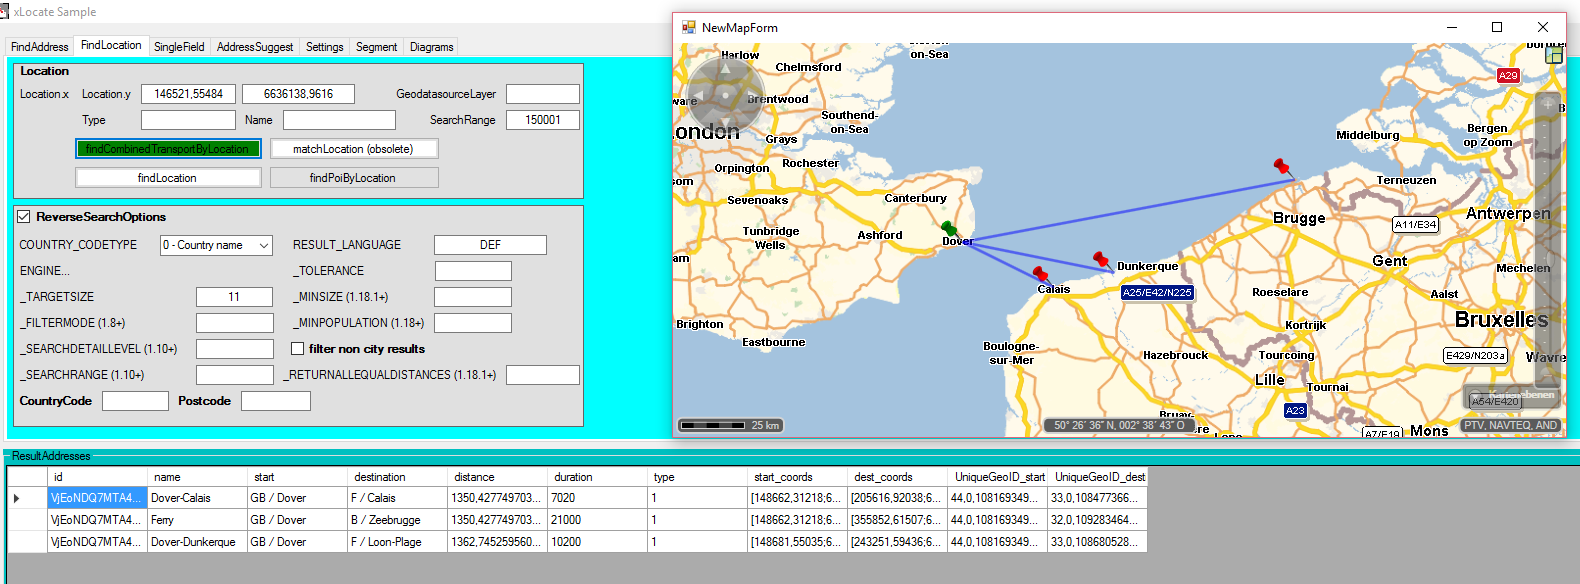The width and height of the screenshot is (1580, 584).
Task: Toggle the ReverseSearchOptions checkbox
Action: (x=24, y=216)
